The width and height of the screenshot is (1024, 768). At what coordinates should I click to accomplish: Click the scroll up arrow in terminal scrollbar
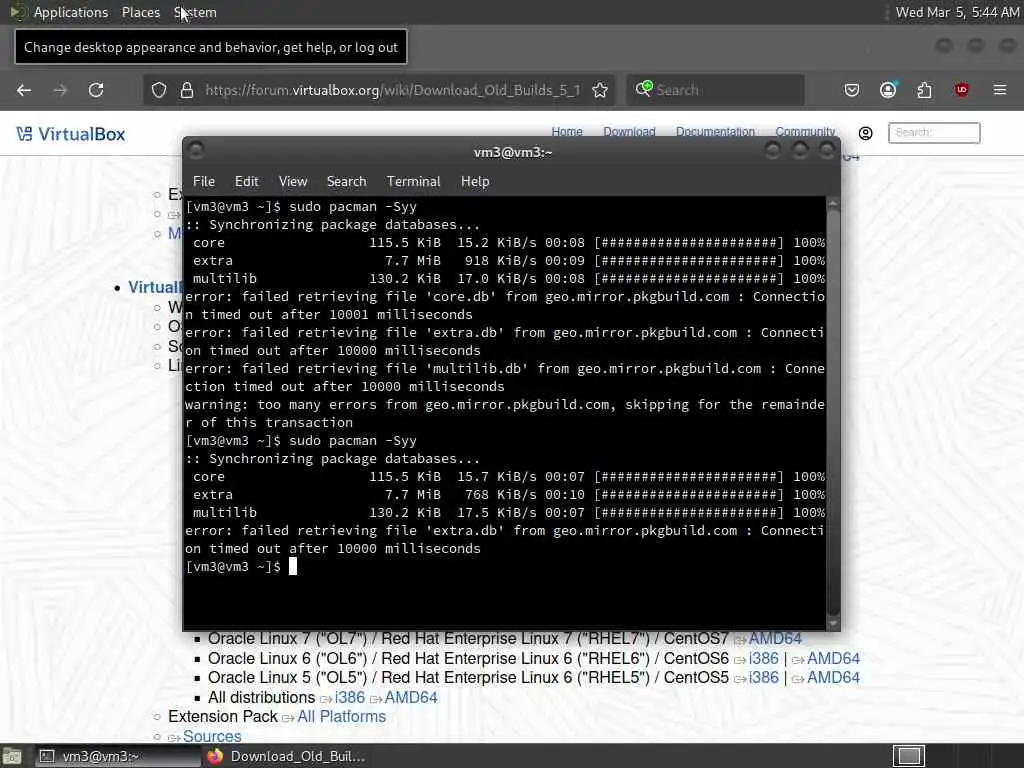pyautogui.click(x=833, y=204)
